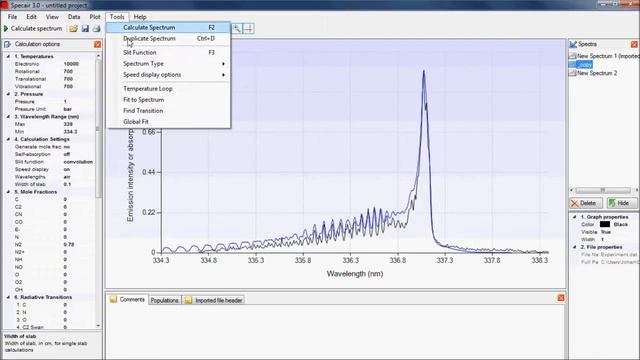This screenshot has height=360, width=640.
Task: Close the Spectra panel
Action: (634, 44)
